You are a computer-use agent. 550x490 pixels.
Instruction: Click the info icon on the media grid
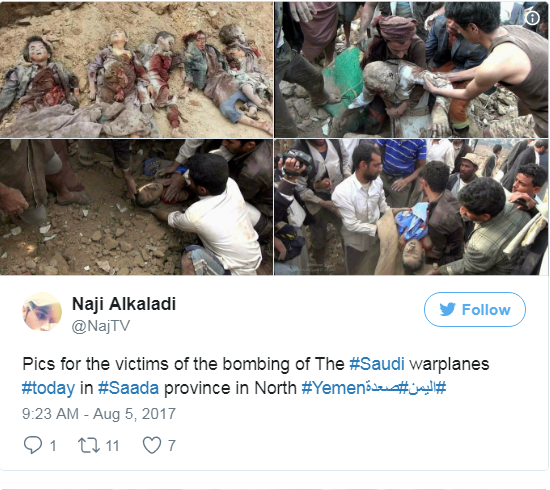click(532, 18)
